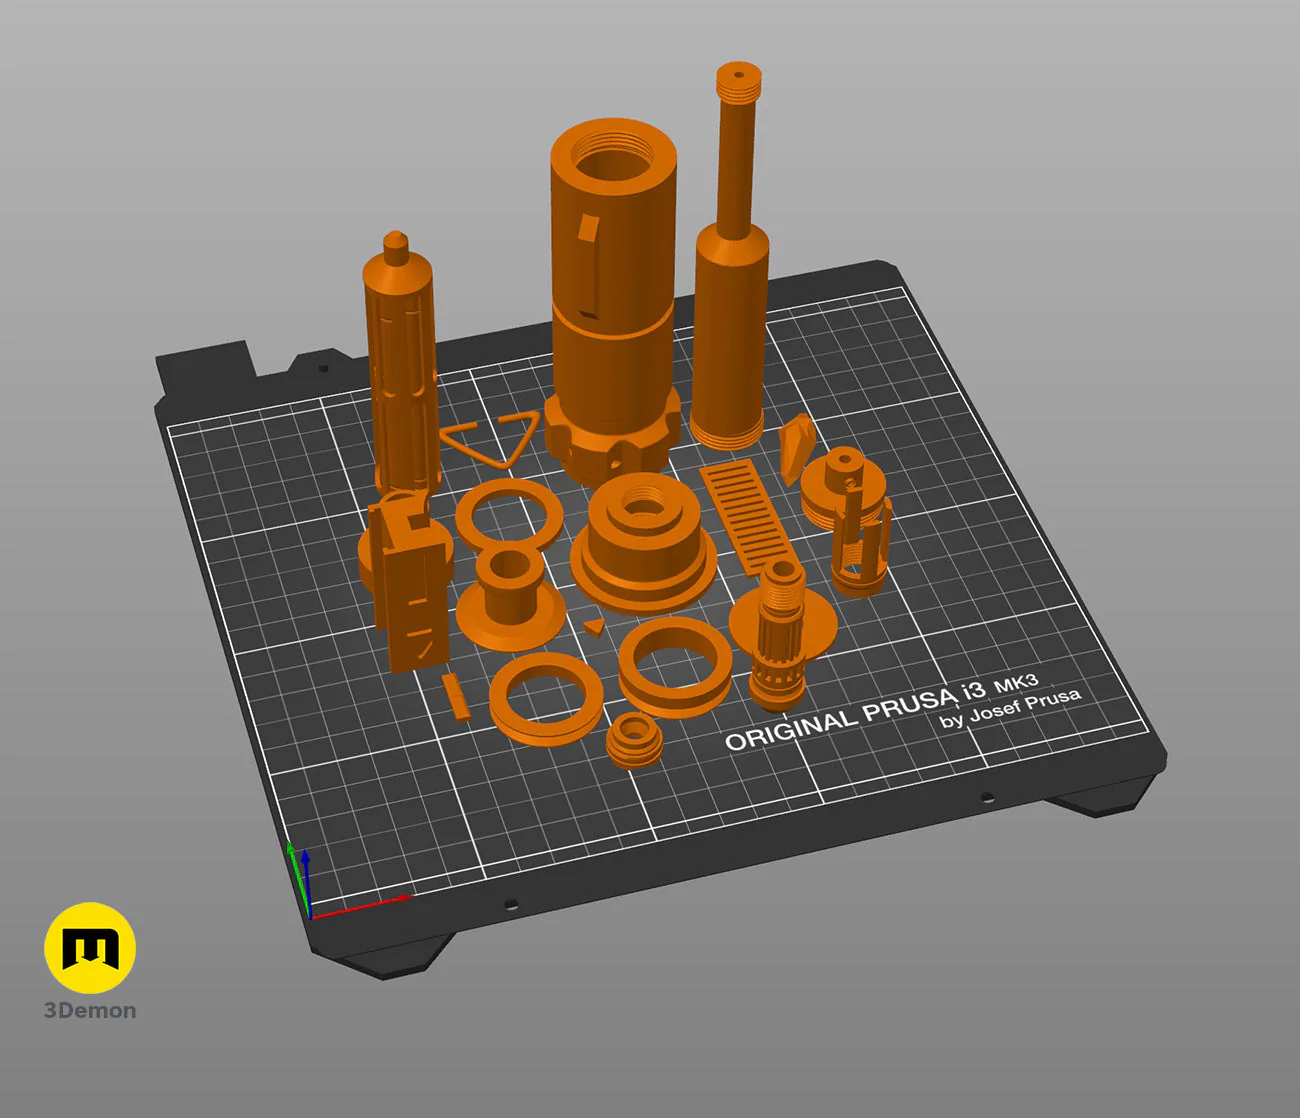Select the large stepped disc with threaded hole
The width and height of the screenshot is (1300, 1118).
[x=643, y=542]
